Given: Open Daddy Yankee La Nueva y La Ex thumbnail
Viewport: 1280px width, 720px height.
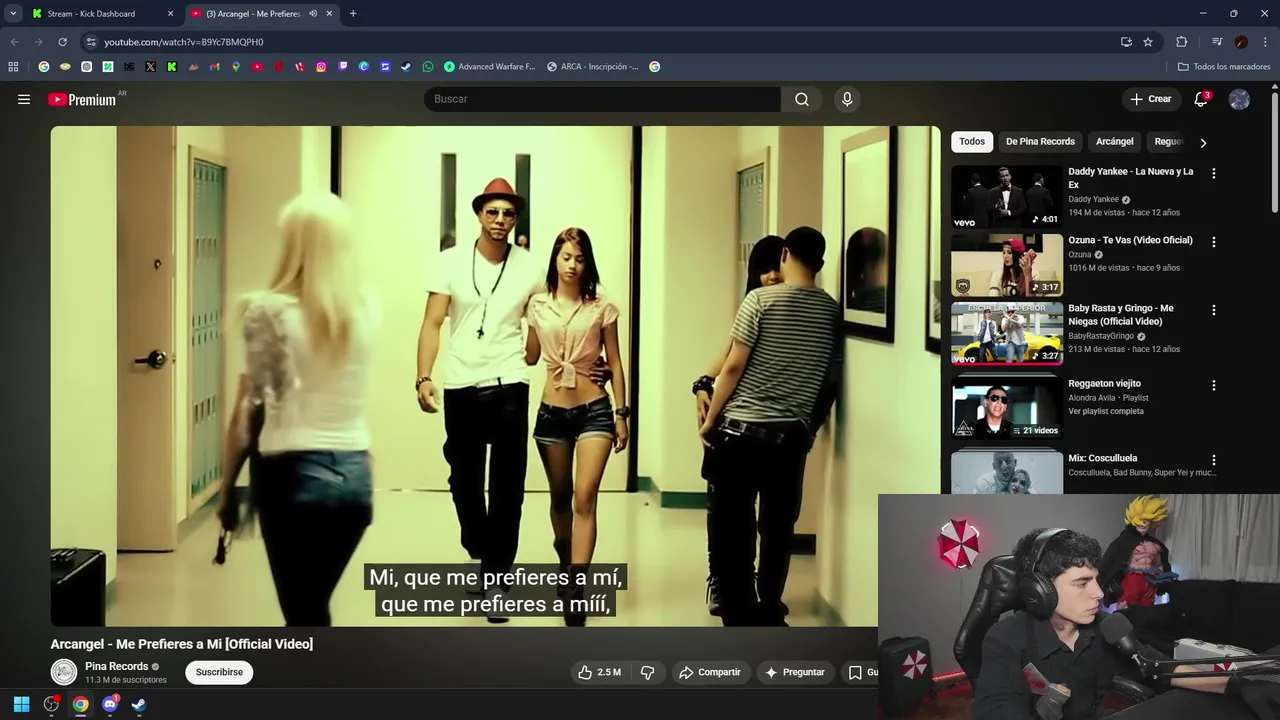Looking at the screenshot, I should pyautogui.click(x=1007, y=197).
